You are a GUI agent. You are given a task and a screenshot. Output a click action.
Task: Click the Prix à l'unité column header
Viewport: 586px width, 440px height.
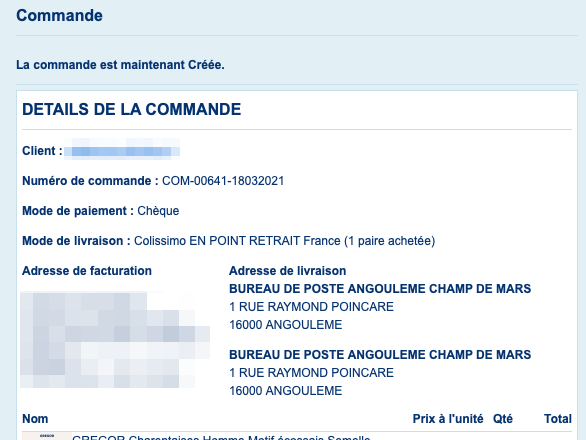[x=448, y=419]
